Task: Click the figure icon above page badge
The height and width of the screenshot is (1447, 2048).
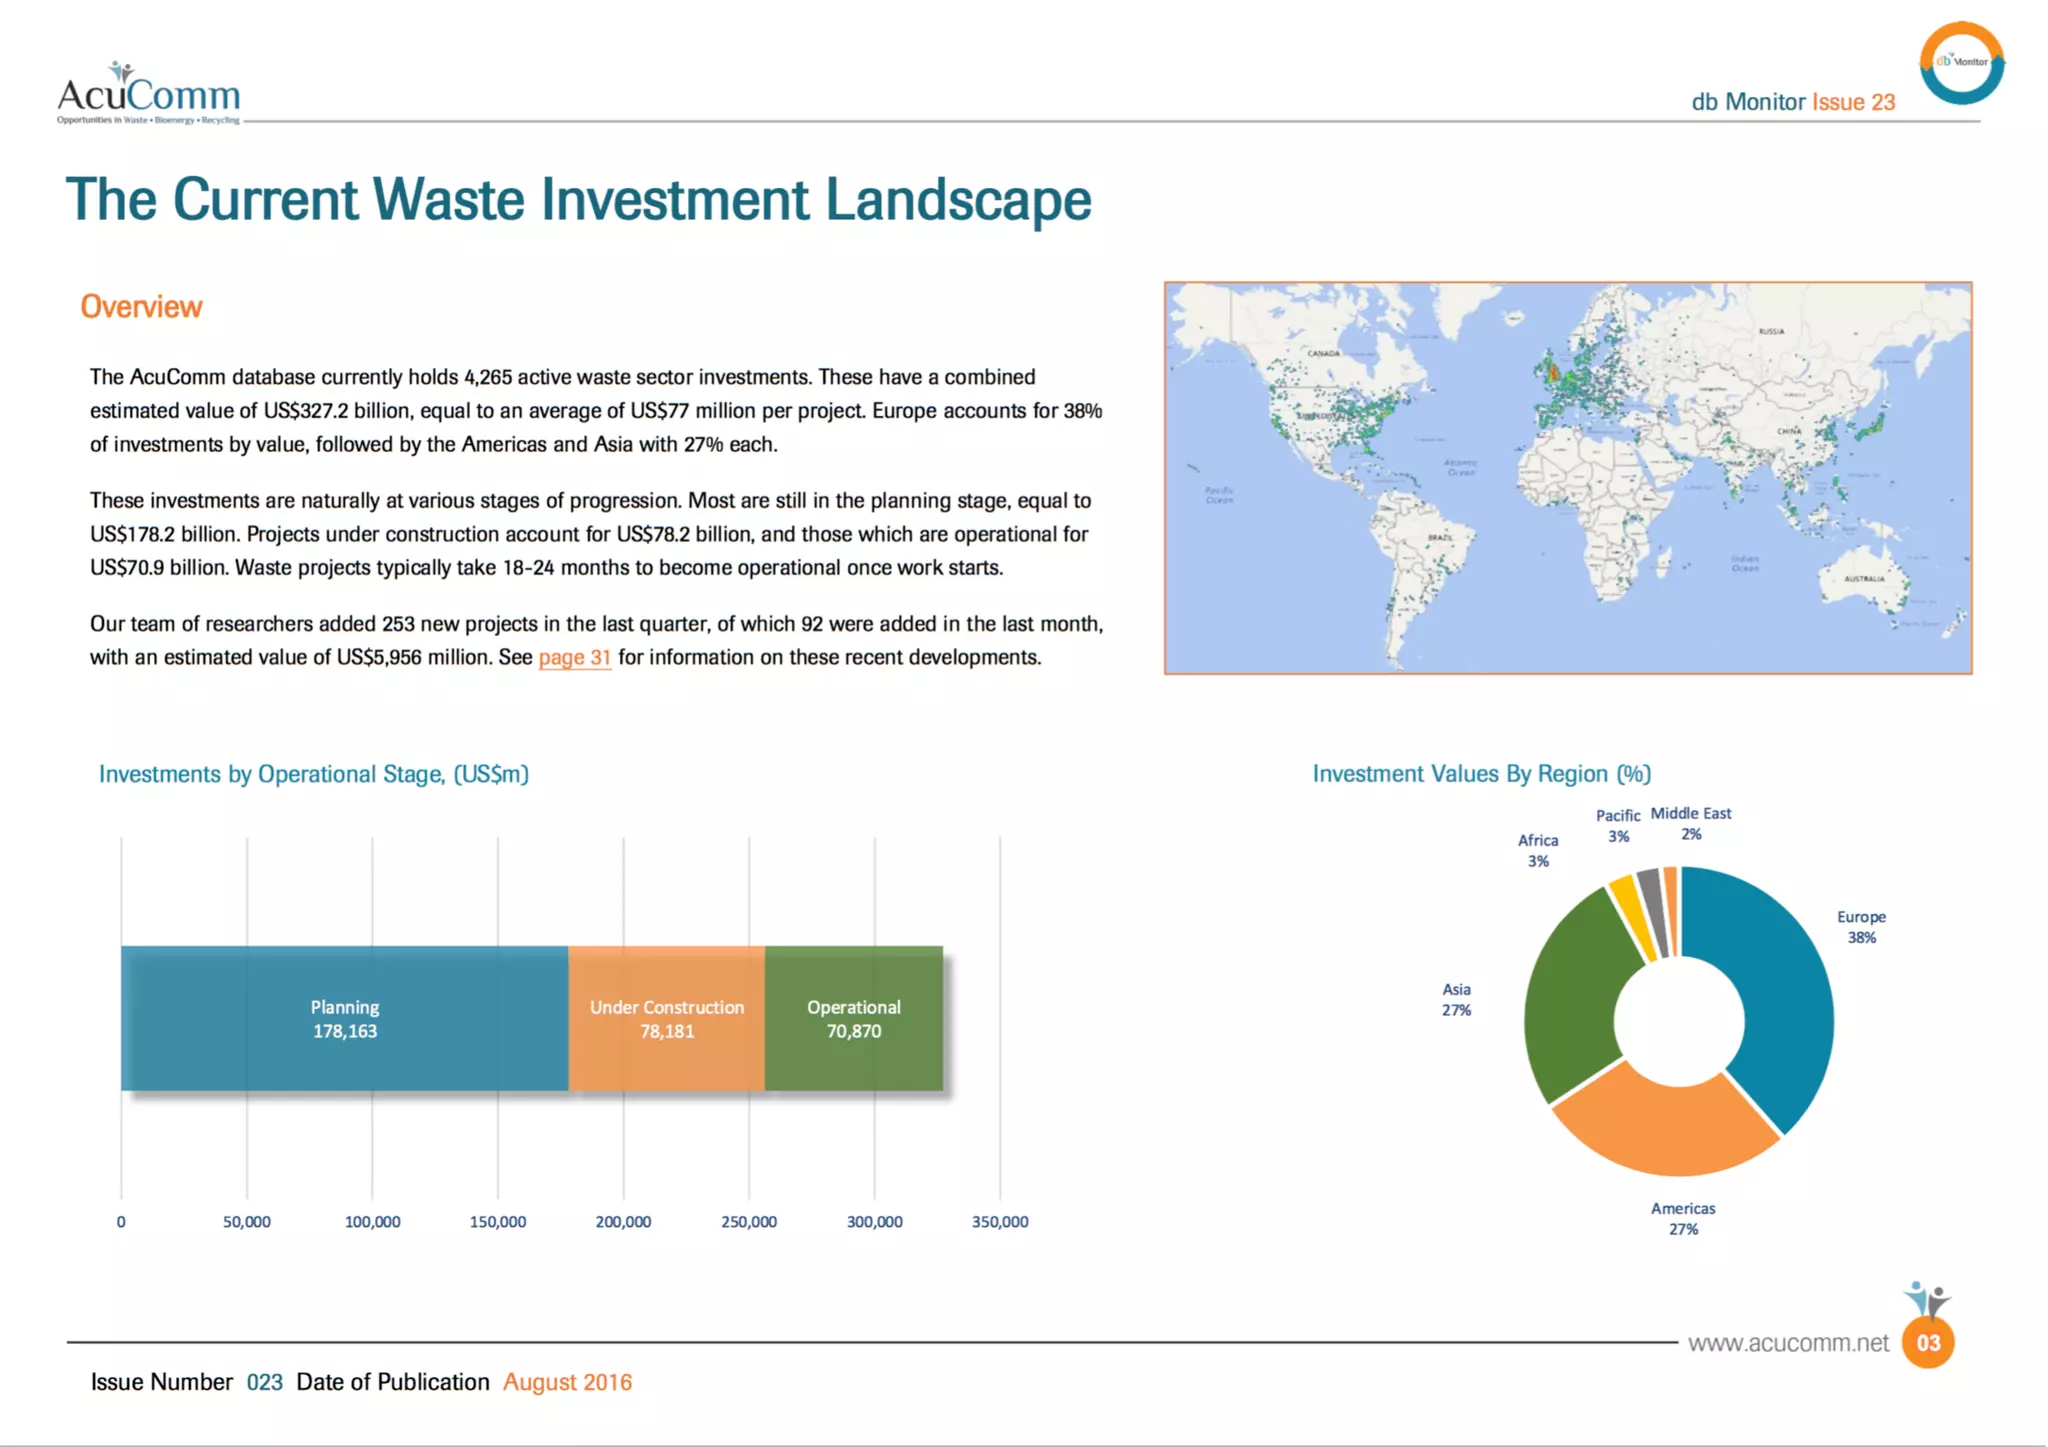Action: point(1927,1299)
